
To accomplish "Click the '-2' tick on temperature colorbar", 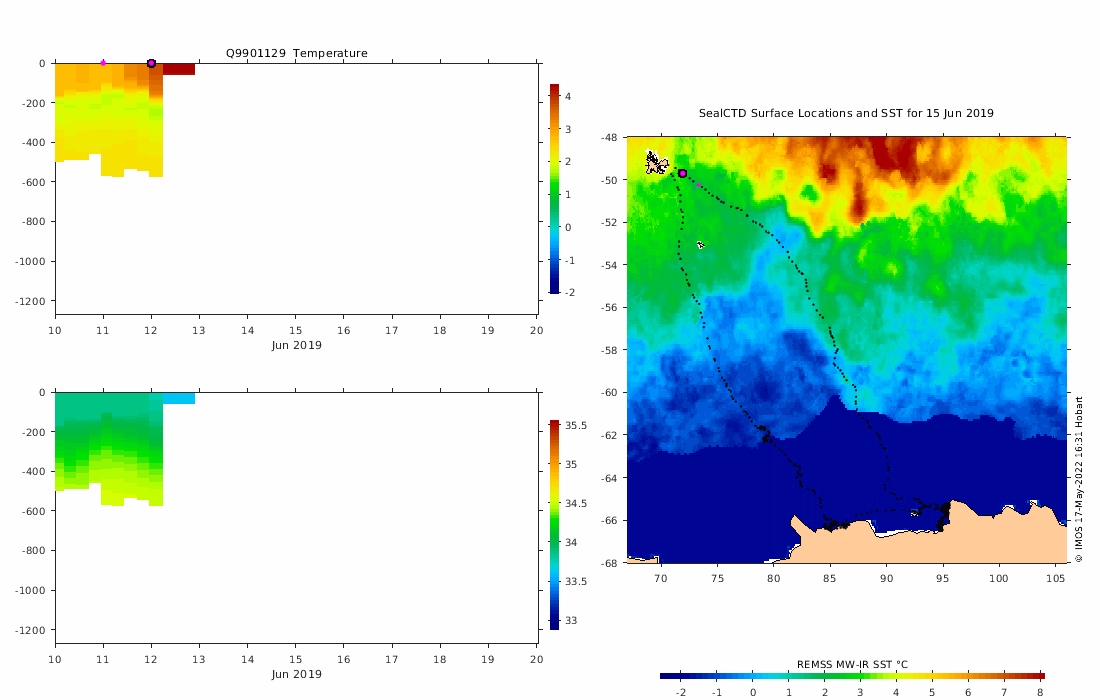I will coord(570,292).
